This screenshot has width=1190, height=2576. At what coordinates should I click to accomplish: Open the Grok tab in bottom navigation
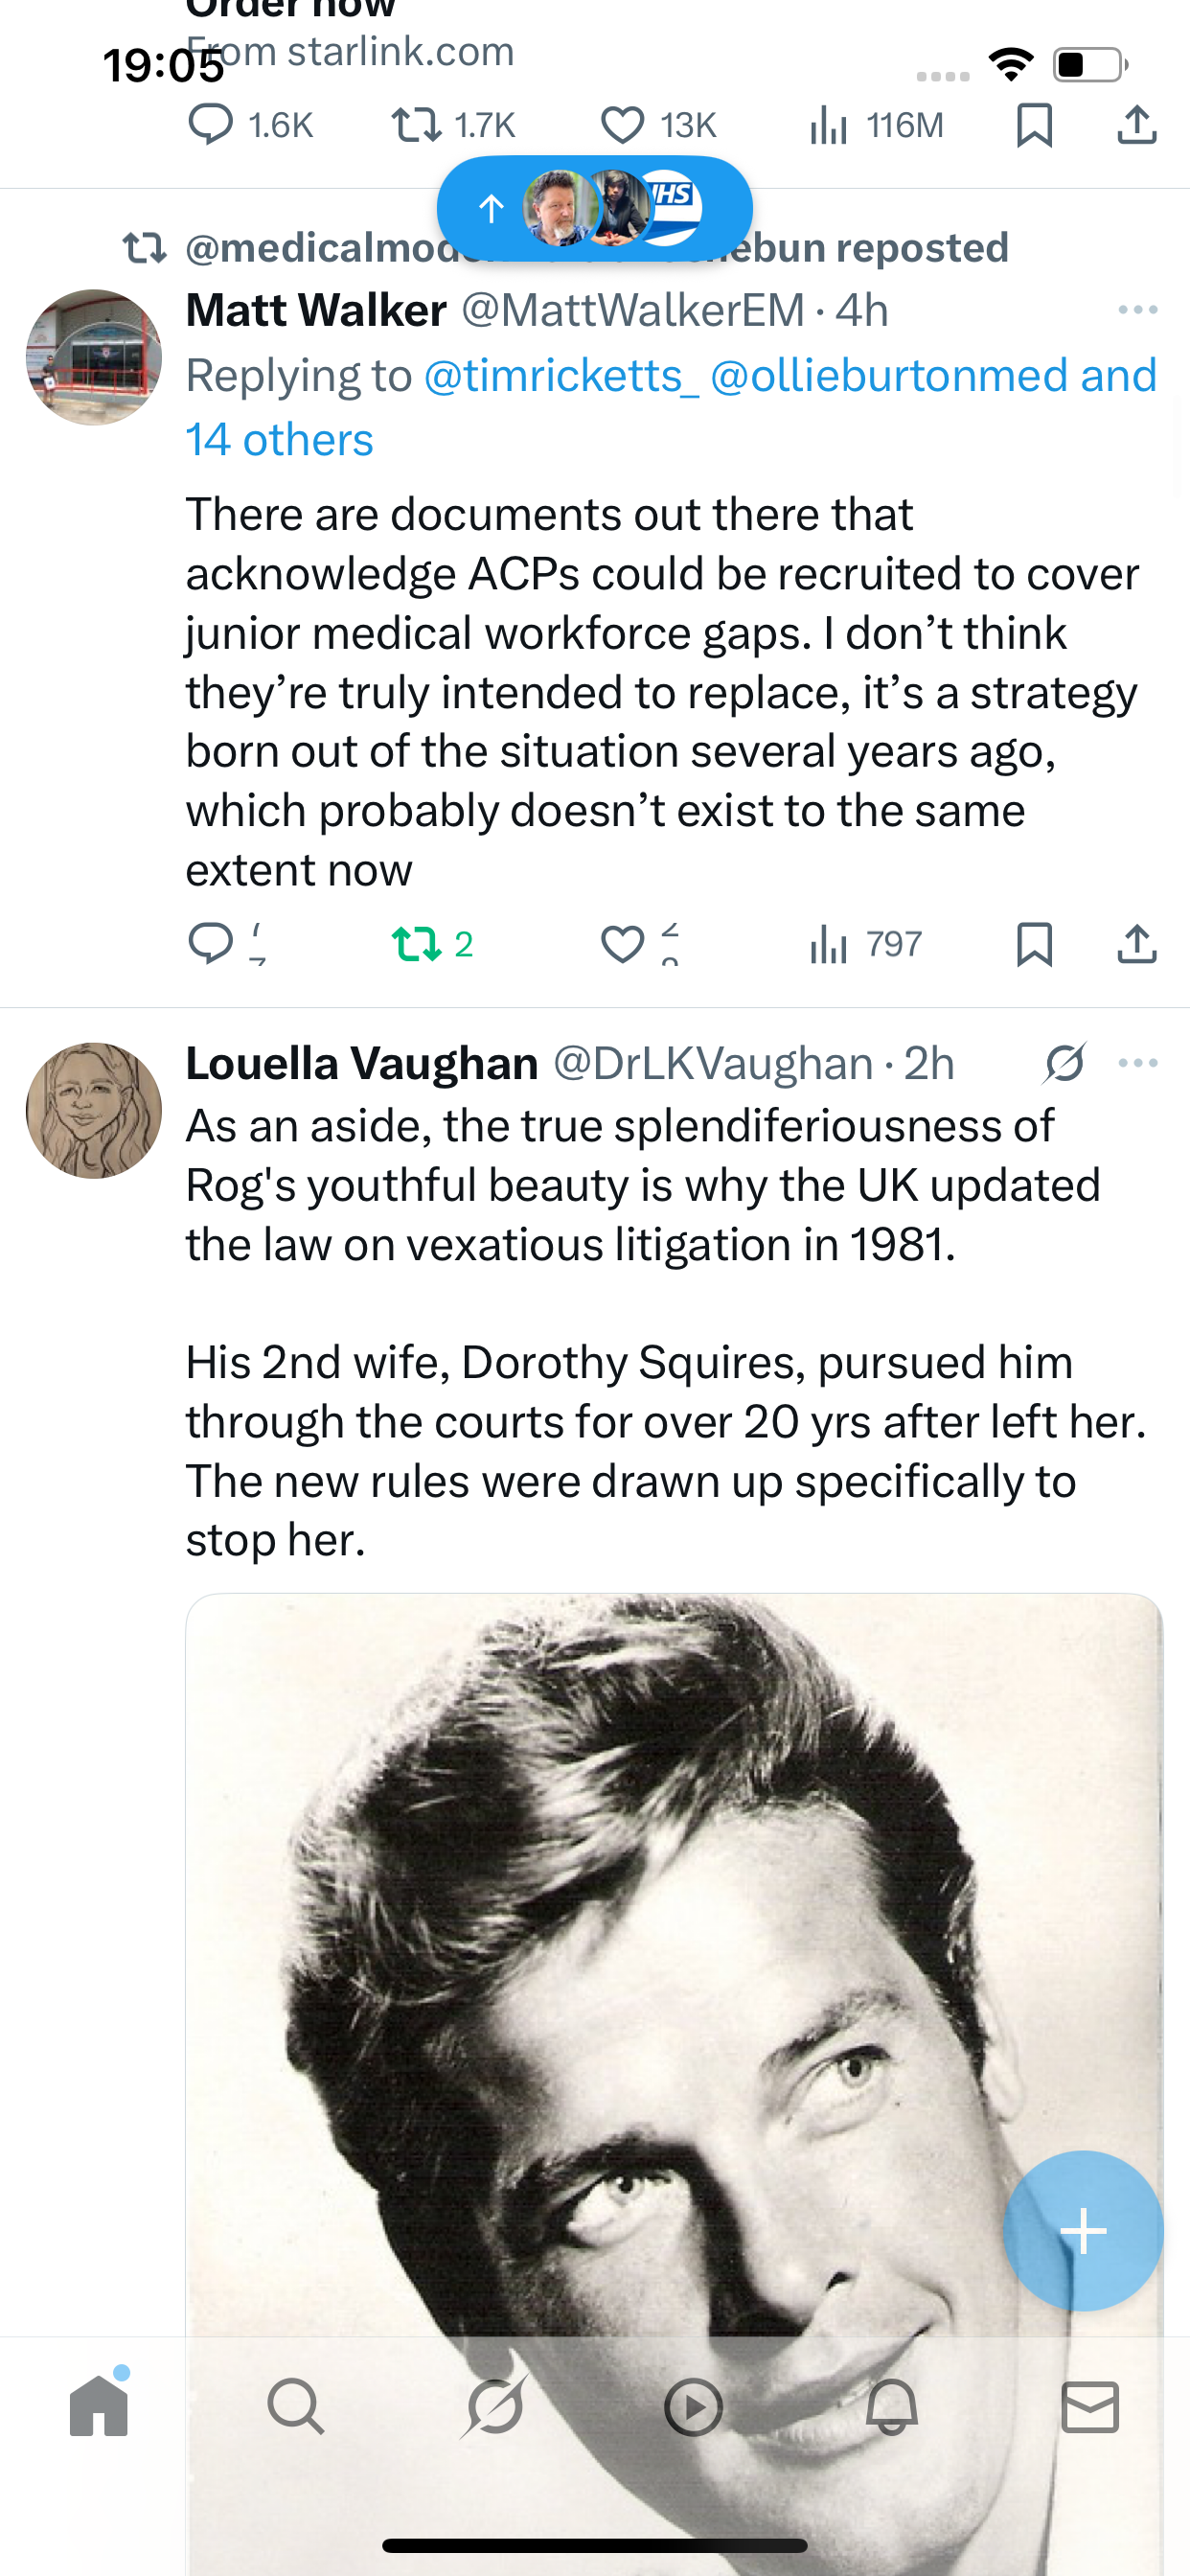coord(494,2406)
